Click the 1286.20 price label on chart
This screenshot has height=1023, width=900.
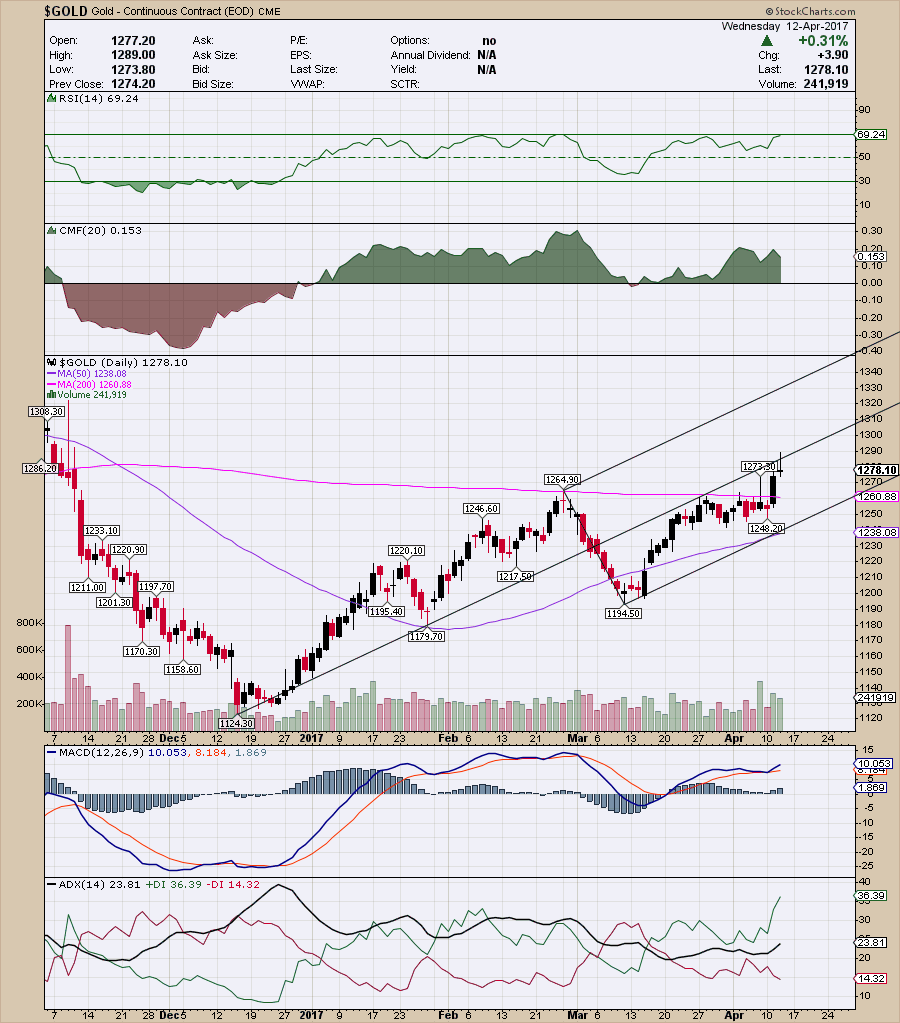pos(40,468)
